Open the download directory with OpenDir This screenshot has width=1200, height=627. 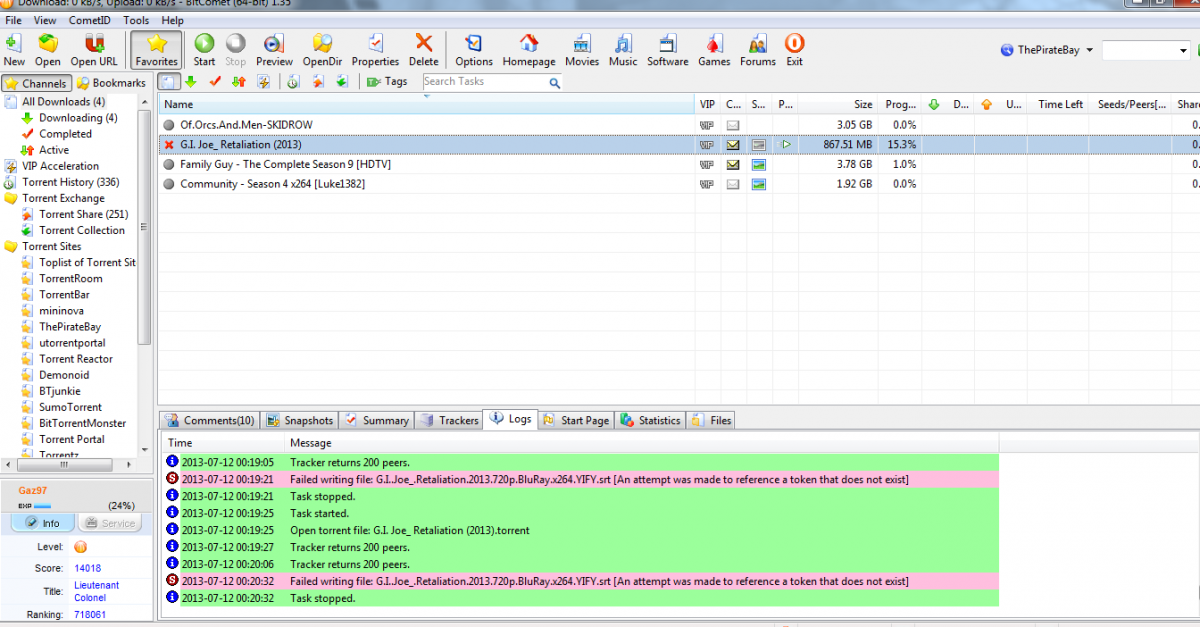(323, 49)
